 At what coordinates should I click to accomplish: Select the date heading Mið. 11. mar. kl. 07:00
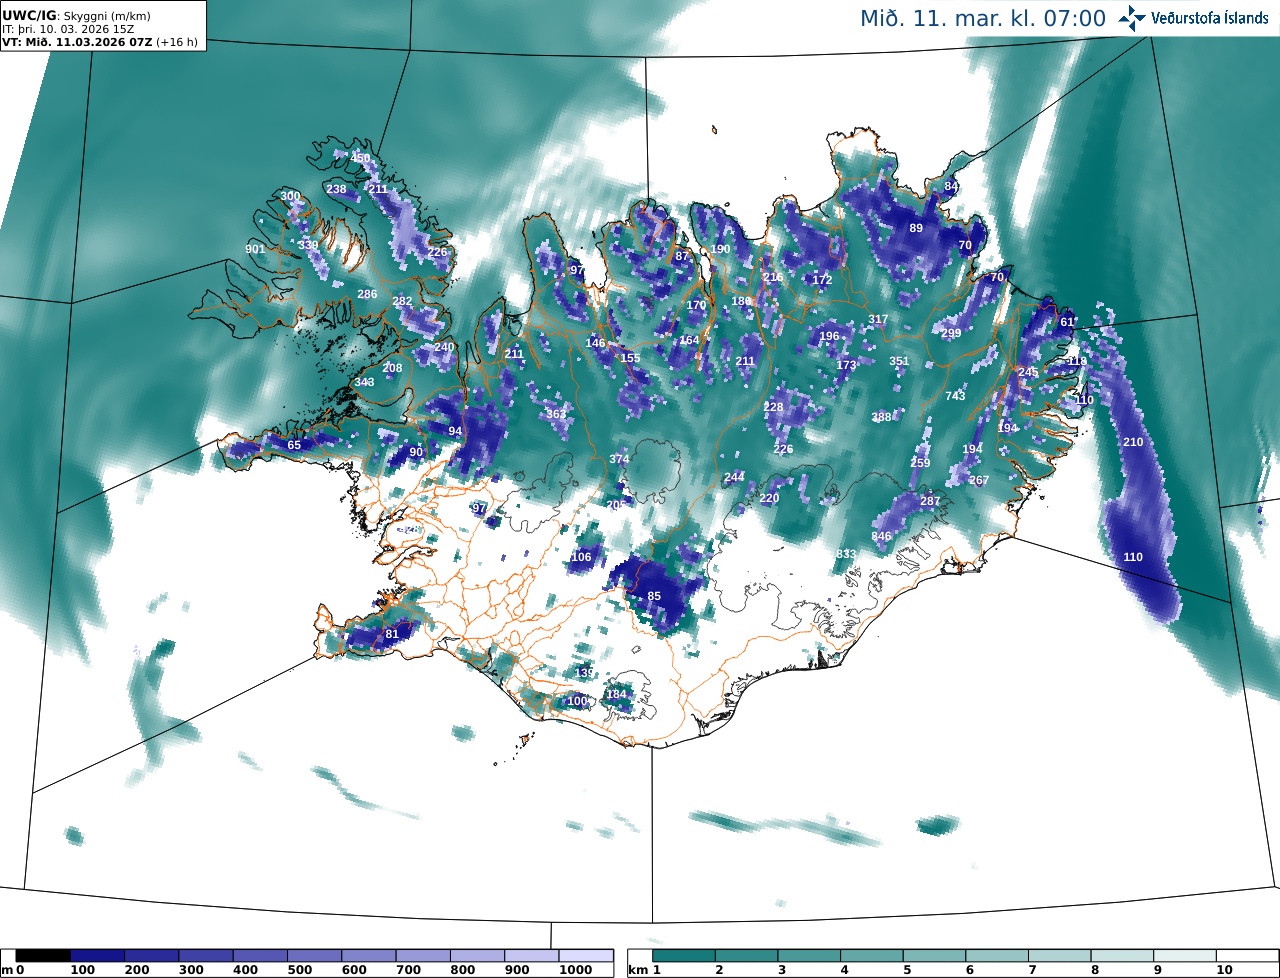pos(982,18)
